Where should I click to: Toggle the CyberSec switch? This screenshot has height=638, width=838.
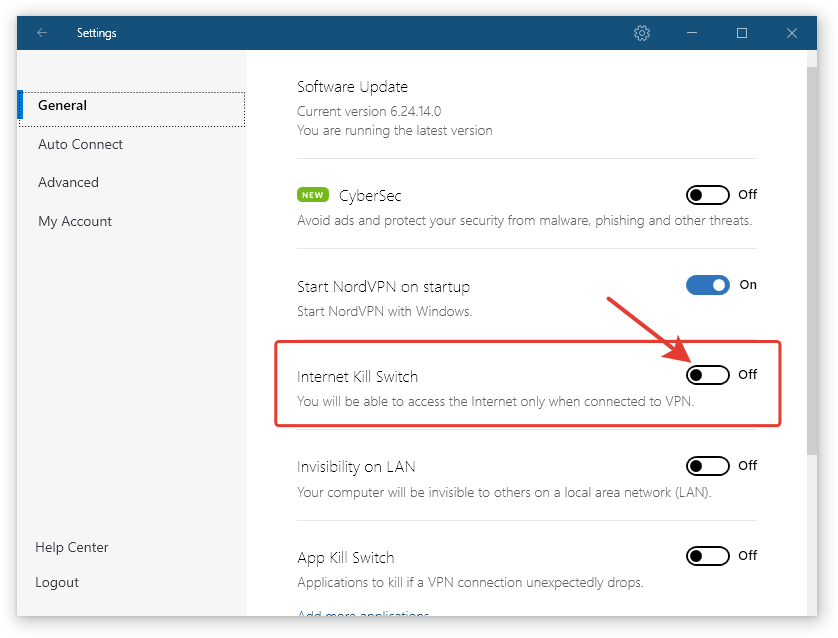708,195
